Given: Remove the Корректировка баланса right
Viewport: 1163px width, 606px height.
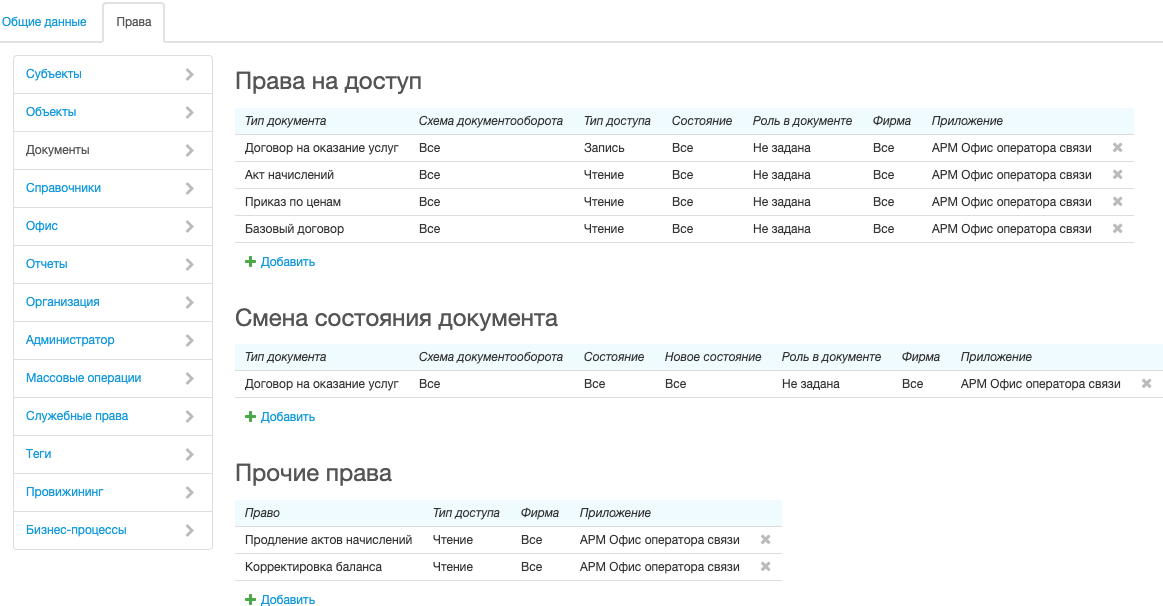Looking at the screenshot, I should pyautogui.click(x=765, y=567).
